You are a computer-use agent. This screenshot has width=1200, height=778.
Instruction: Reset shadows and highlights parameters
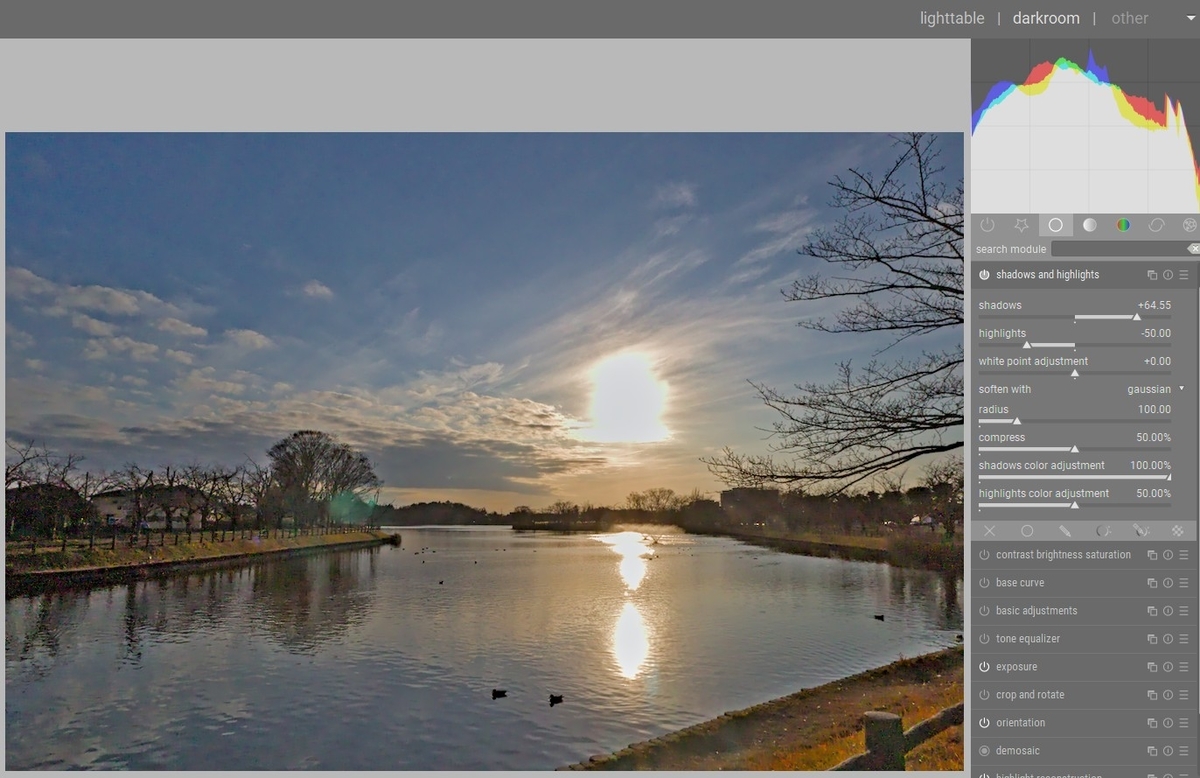tap(1168, 275)
